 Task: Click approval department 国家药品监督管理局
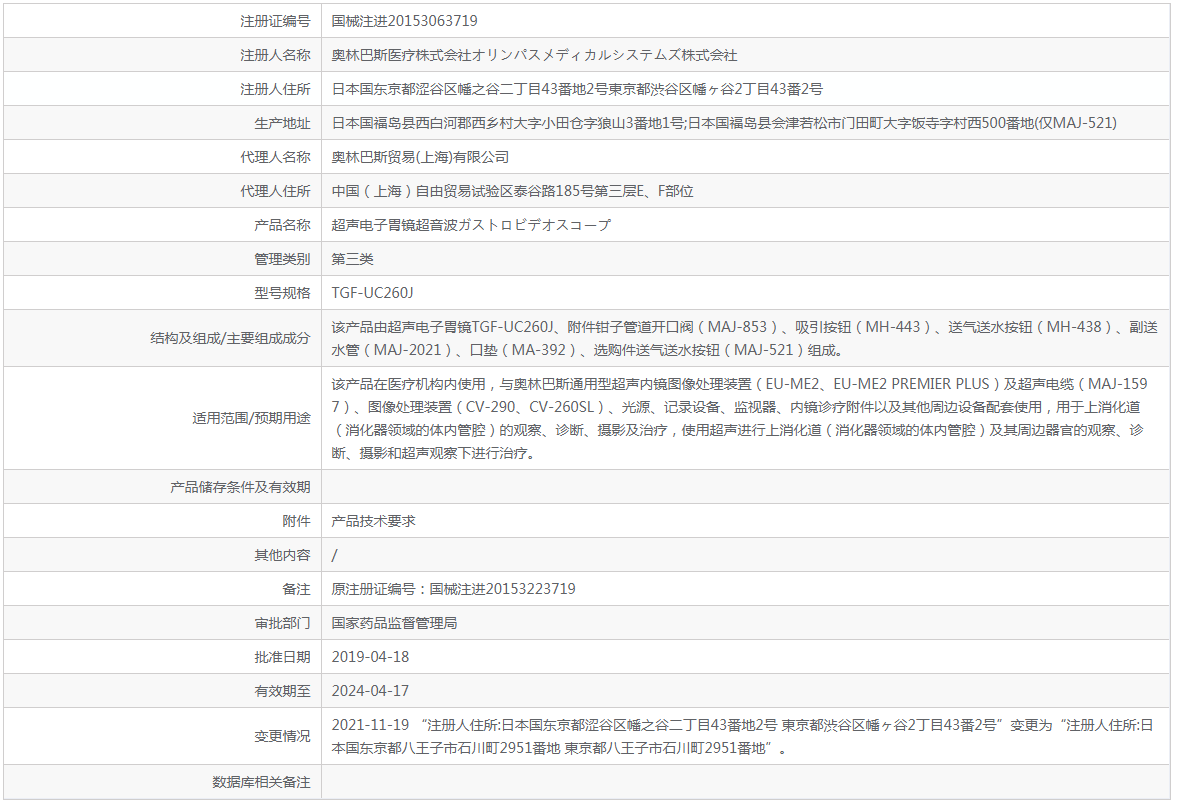[395, 623]
